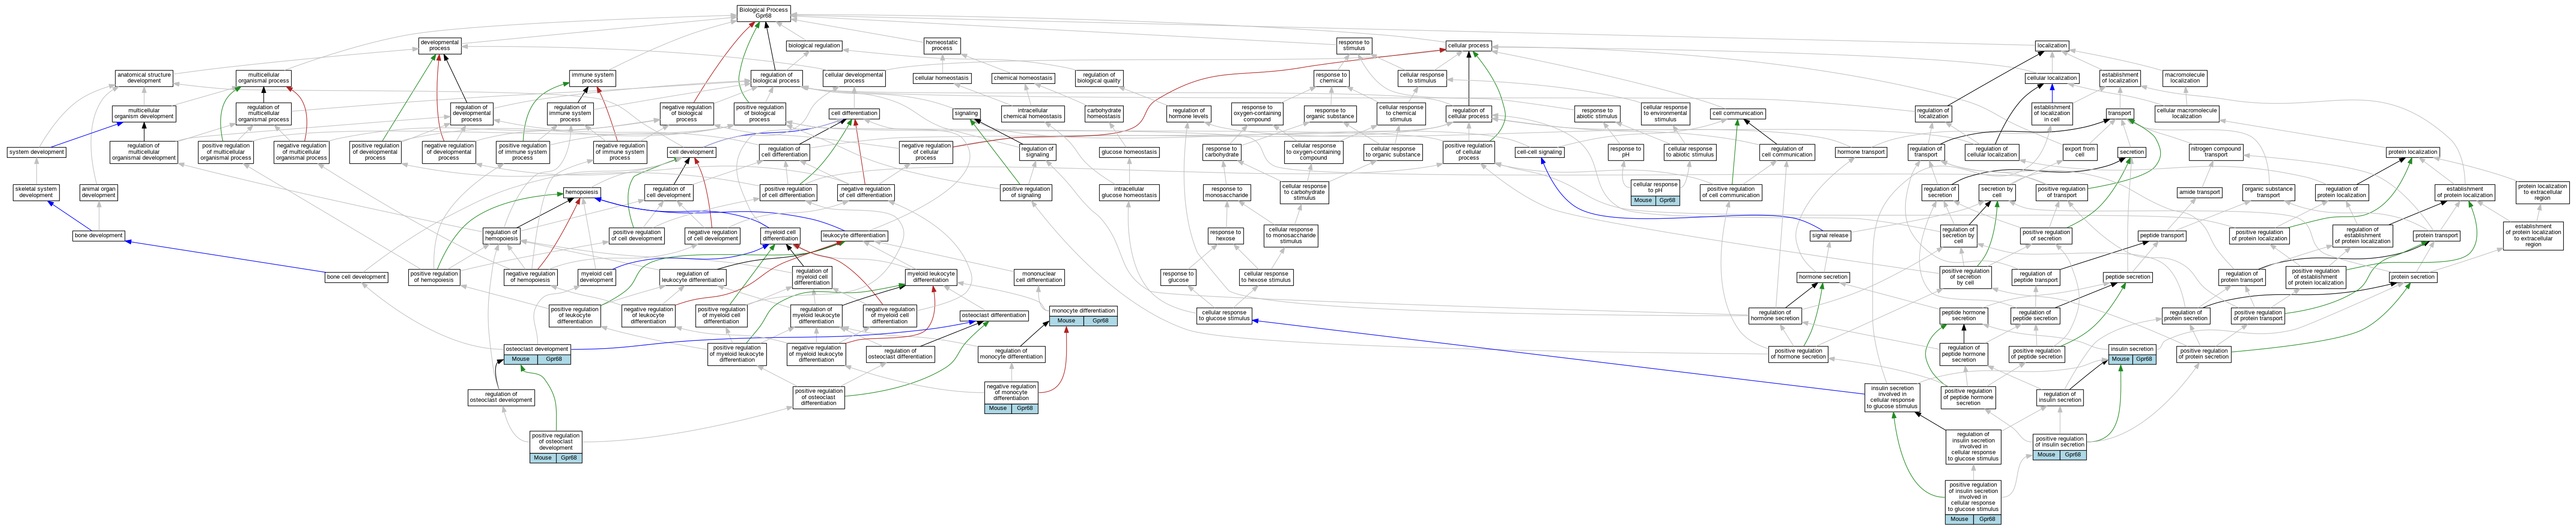Click the 'anatomical structure development' node
The height and width of the screenshot is (529, 2576).
(x=144, y=78)
